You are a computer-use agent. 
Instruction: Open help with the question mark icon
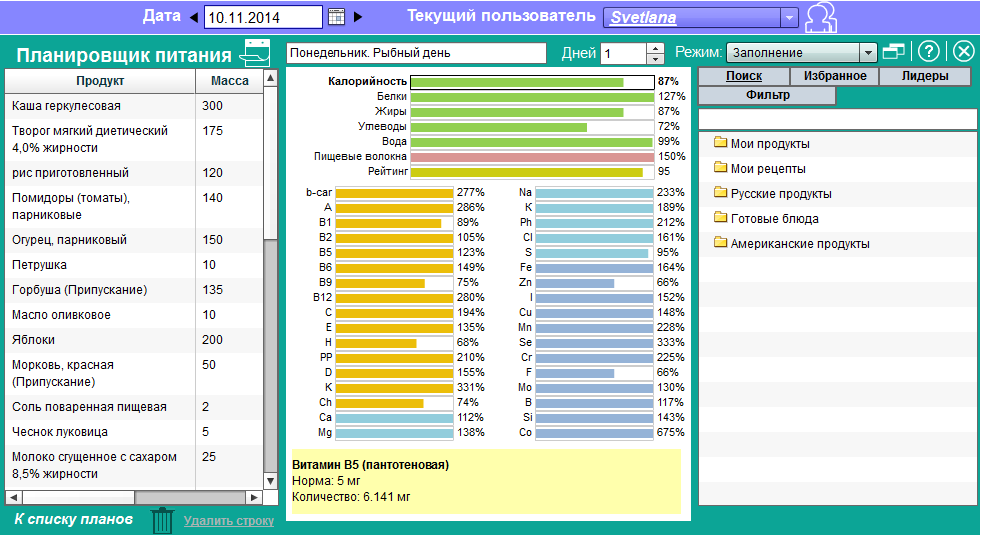[x=929, y=52]
